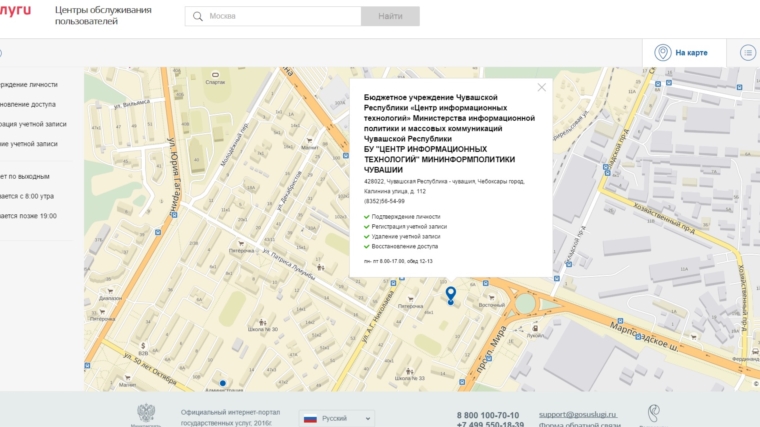Click the Администрация blue dot marker
Viewport: 760px width, 427px height.
[223, 383]
